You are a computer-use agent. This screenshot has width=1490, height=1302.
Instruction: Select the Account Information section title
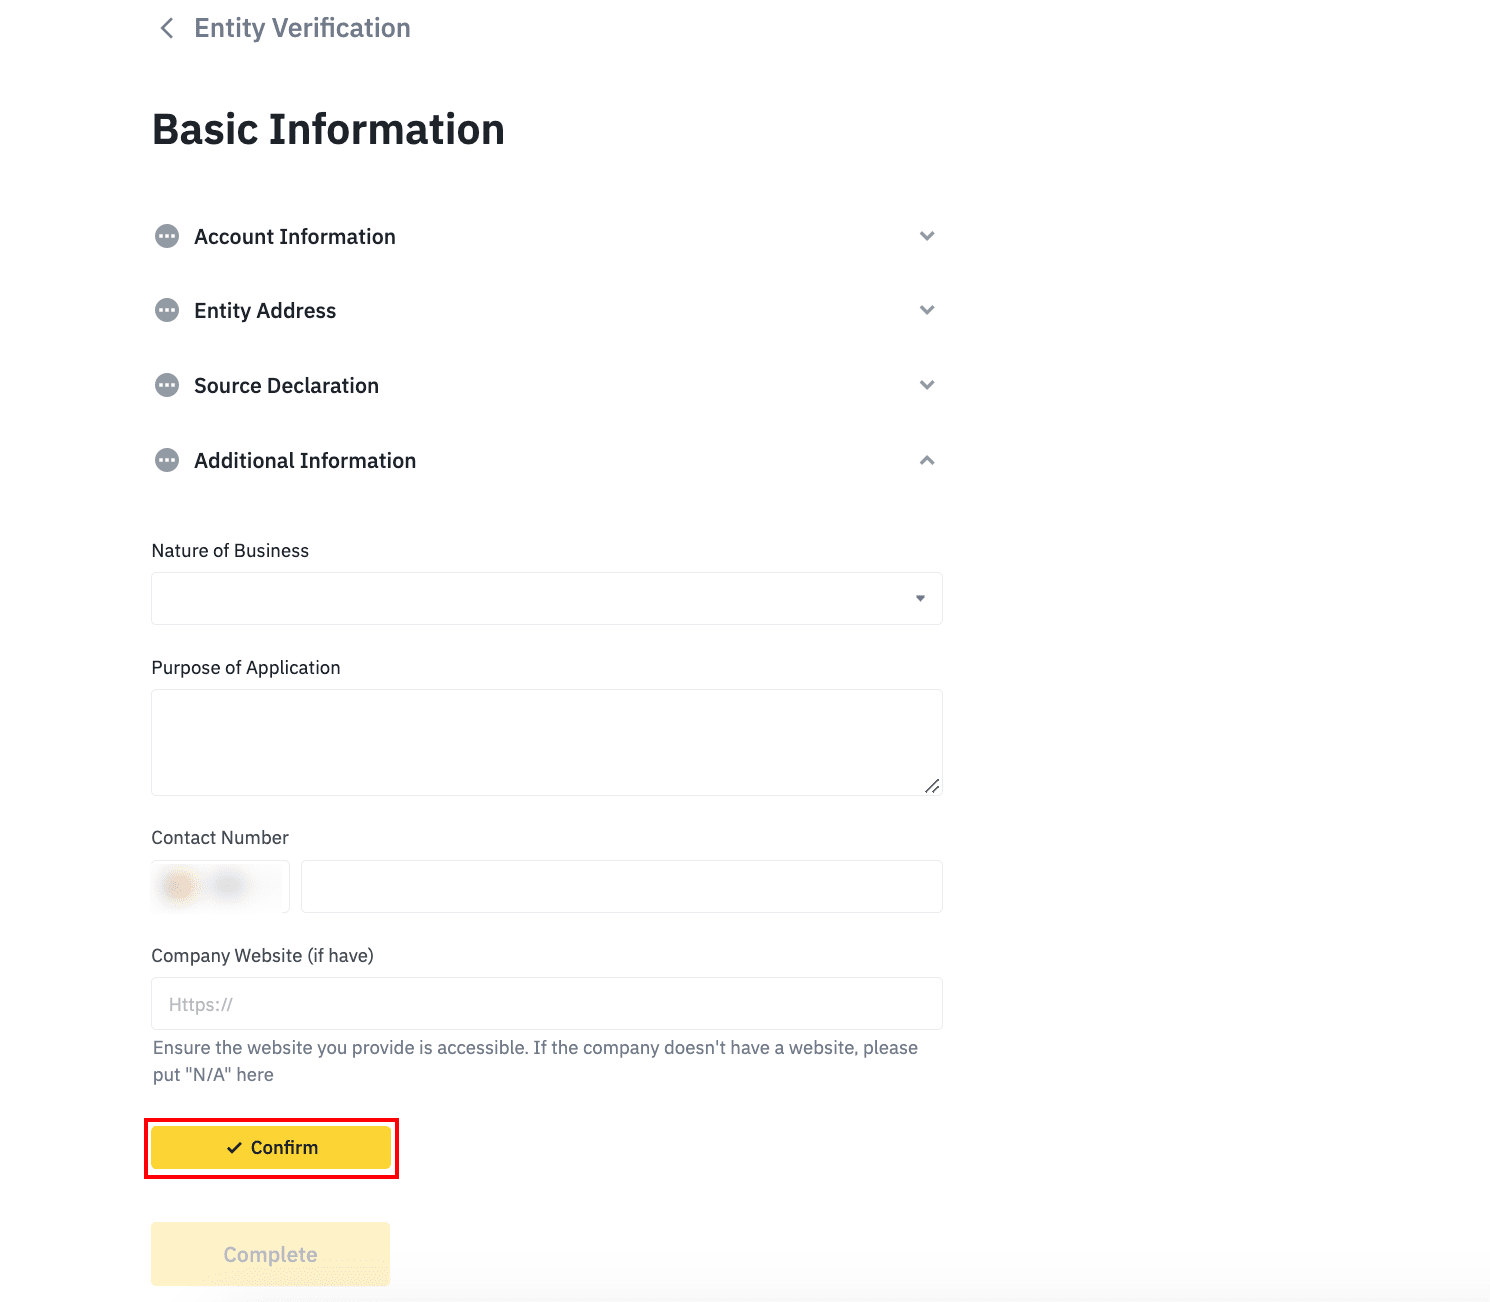295,237
